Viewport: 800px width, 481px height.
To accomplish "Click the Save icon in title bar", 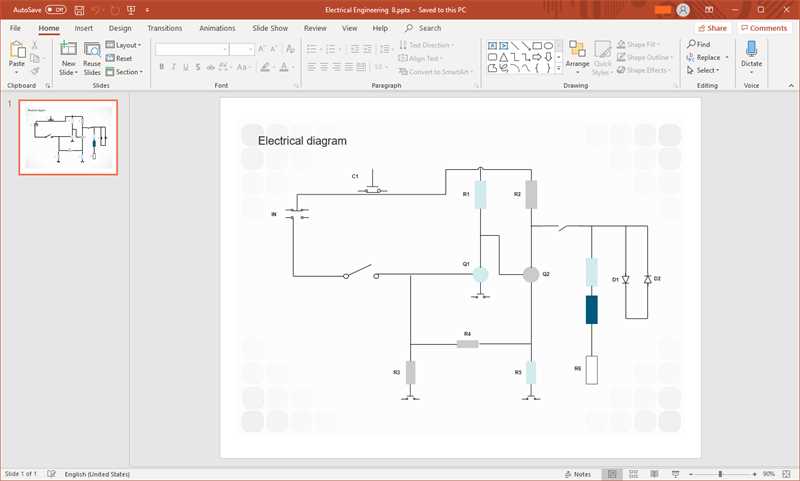I will pos(79,10).
